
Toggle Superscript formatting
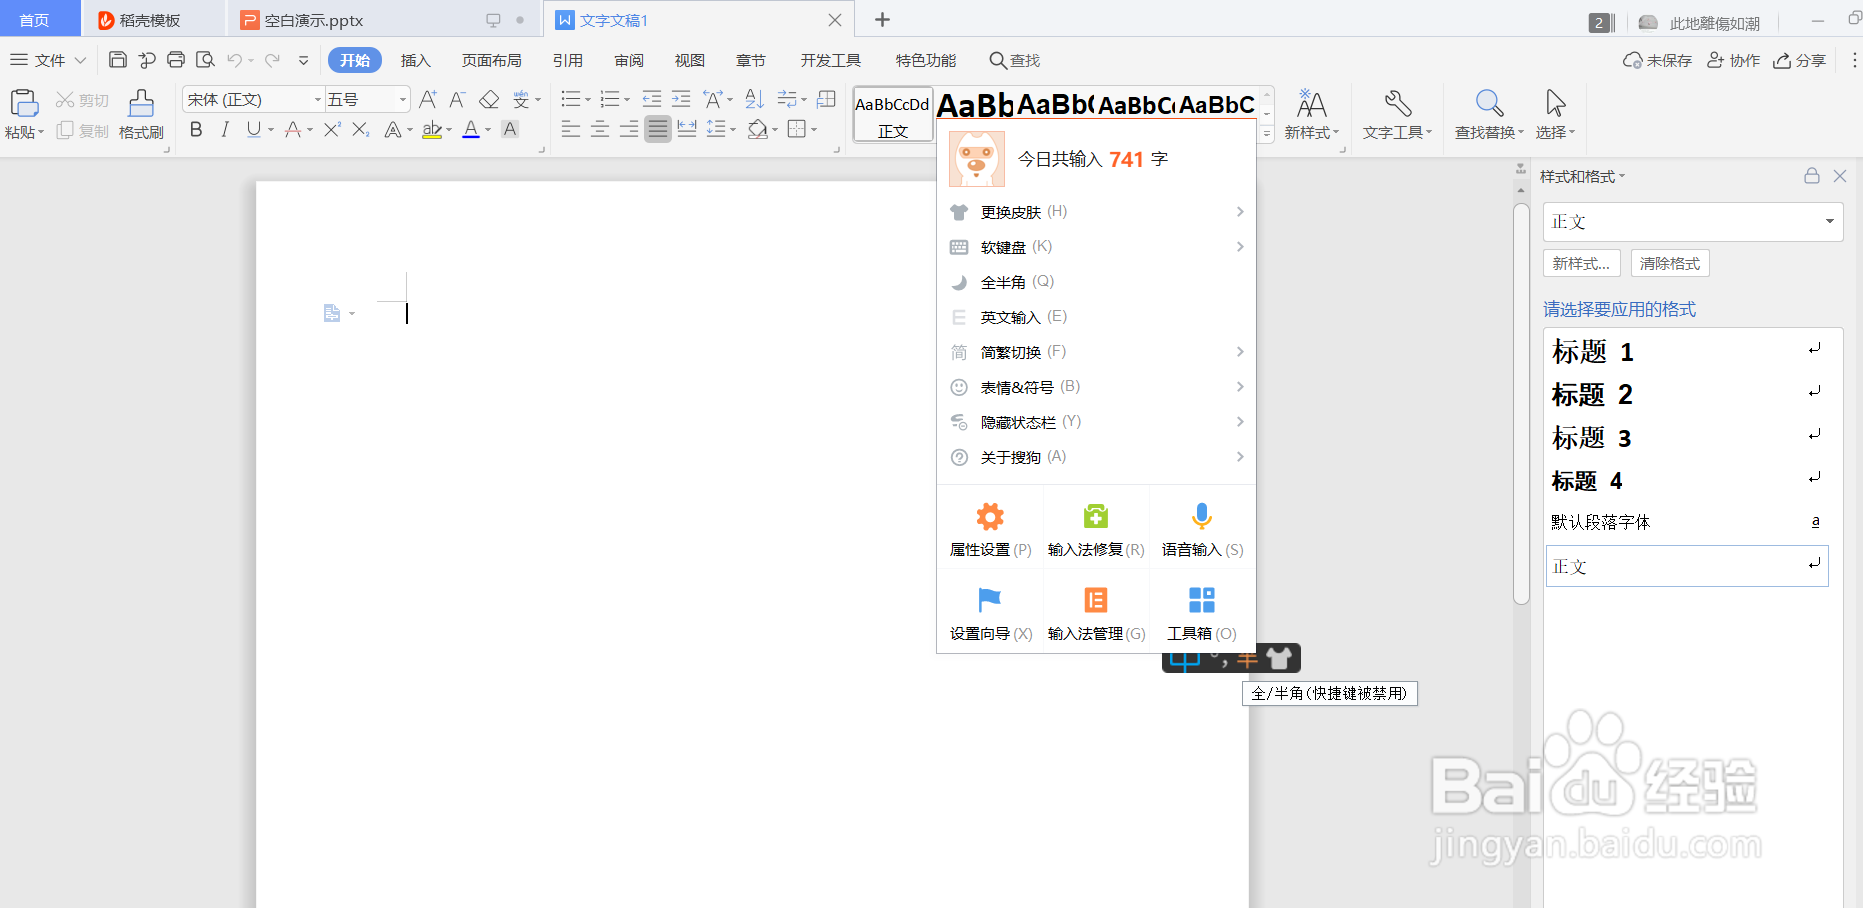tap(332, 129)
